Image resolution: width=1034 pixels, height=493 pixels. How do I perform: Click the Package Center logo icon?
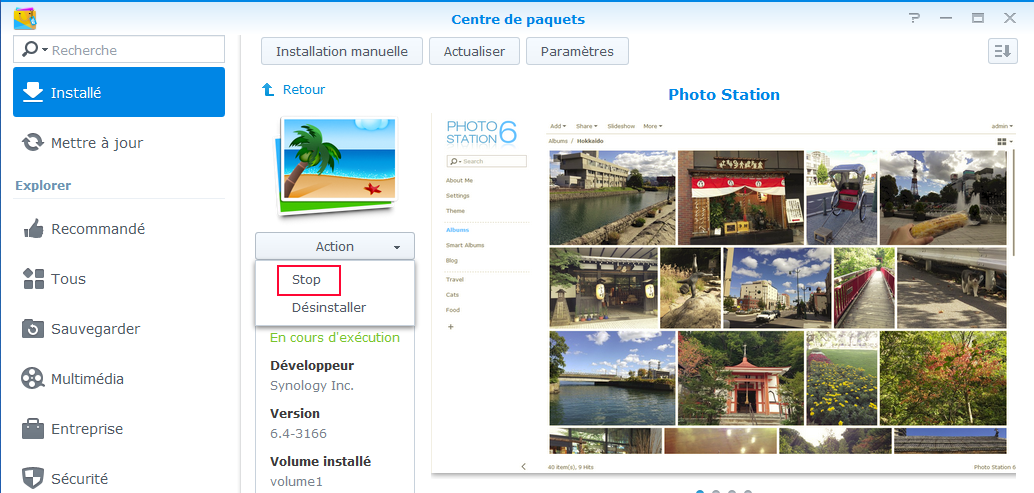(25, 18)
